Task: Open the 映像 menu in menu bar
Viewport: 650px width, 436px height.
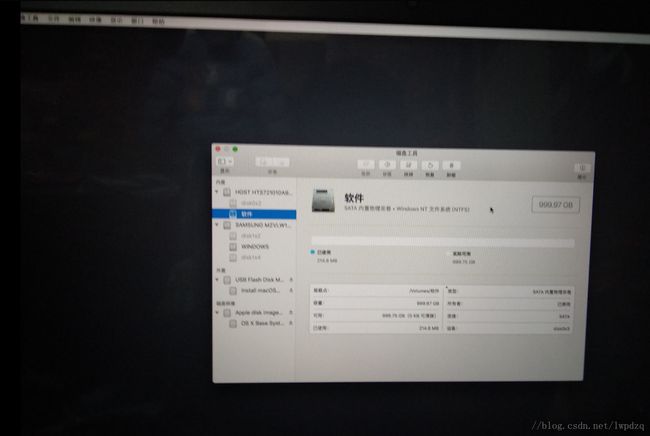Action: pos(95,20)
